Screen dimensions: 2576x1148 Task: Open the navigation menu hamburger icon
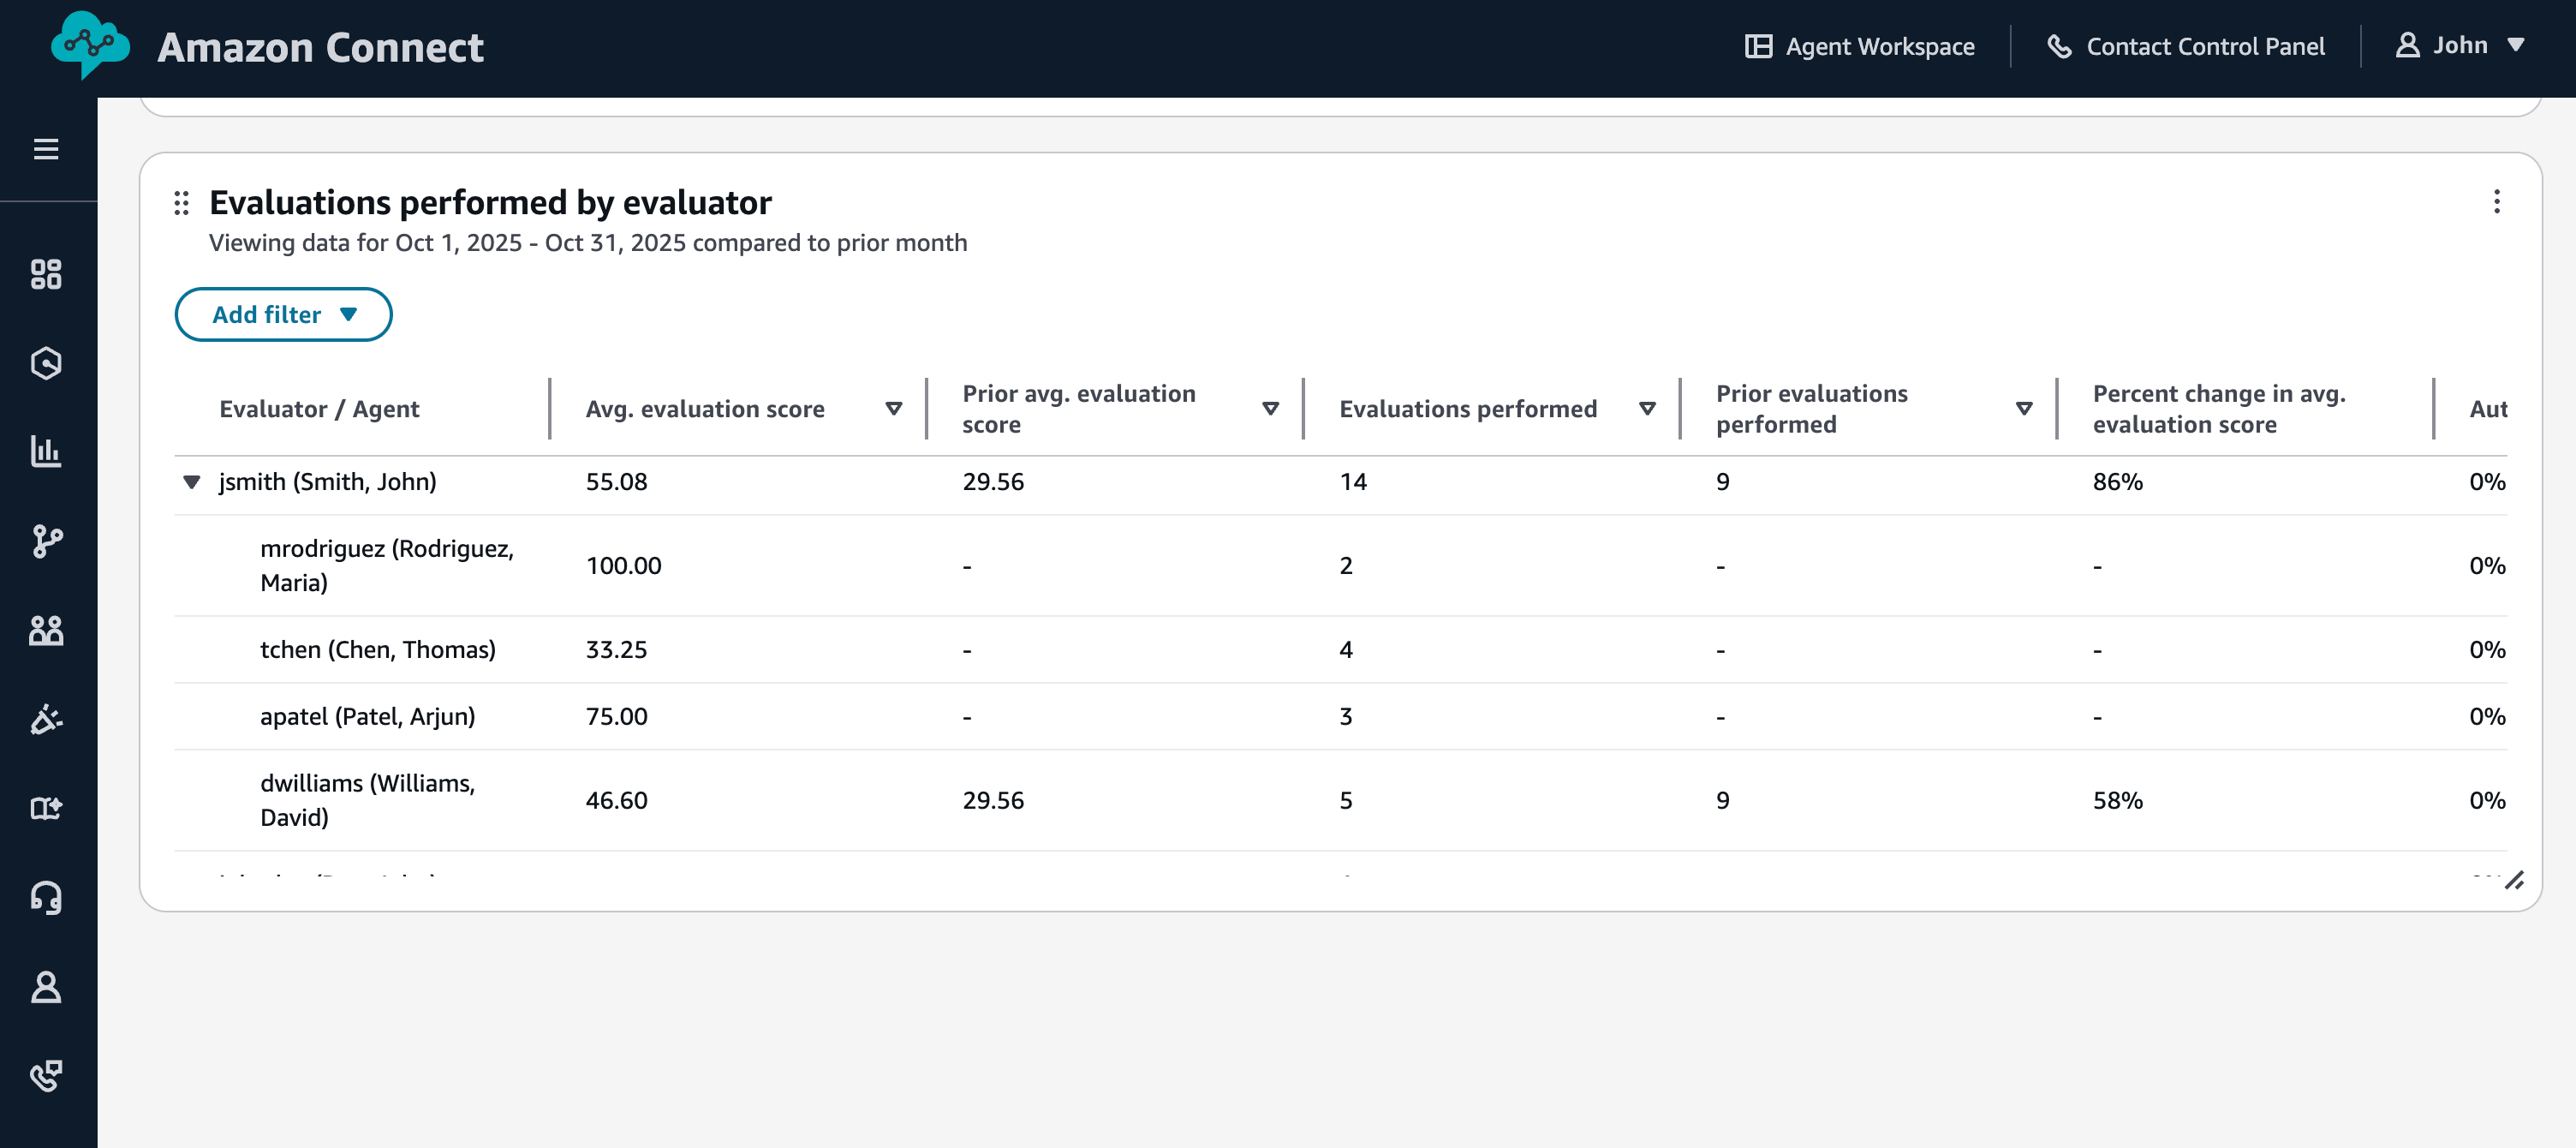tap(44, 148)
